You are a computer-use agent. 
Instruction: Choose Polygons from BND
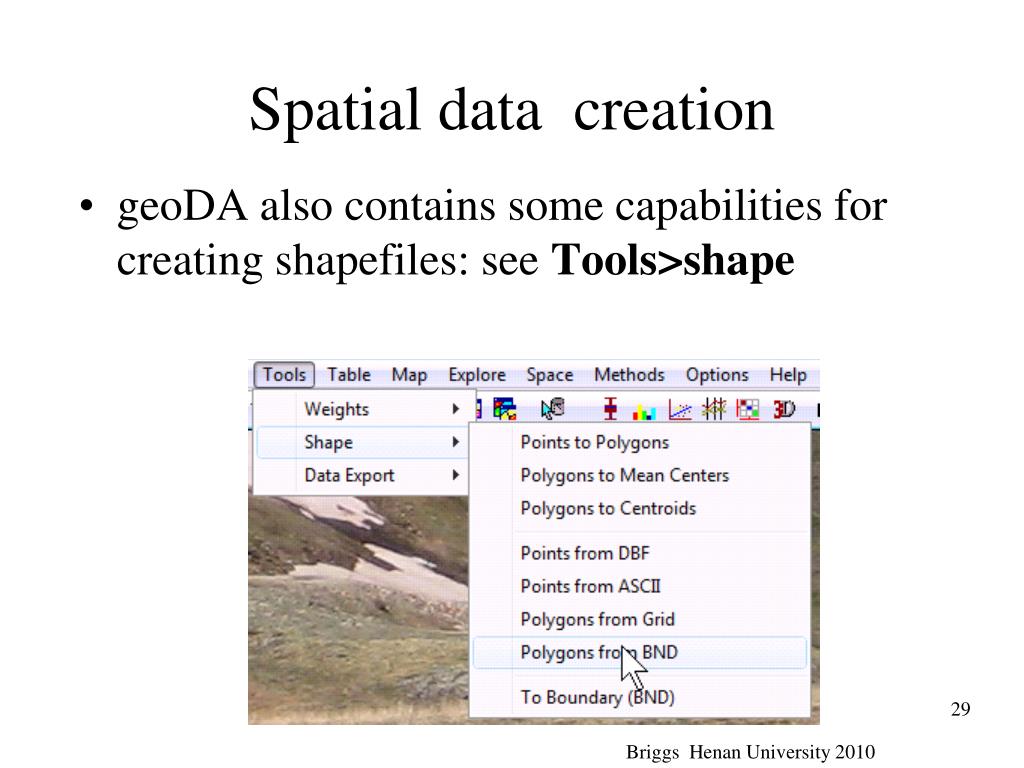tap(640, 652)
